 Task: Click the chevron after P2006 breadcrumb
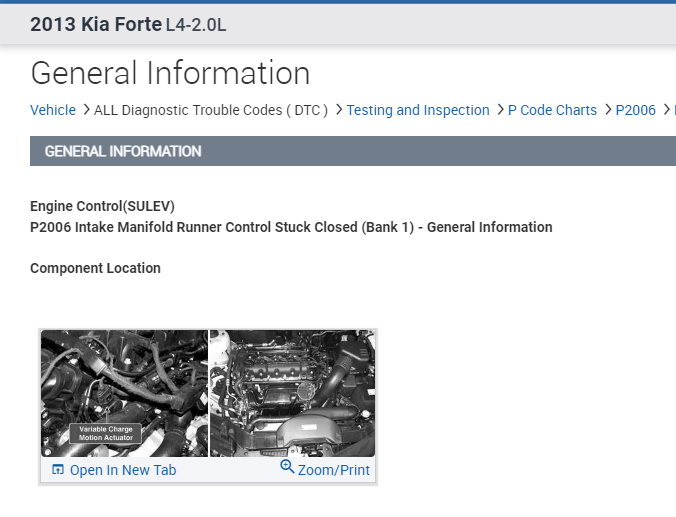coord(667,110)
